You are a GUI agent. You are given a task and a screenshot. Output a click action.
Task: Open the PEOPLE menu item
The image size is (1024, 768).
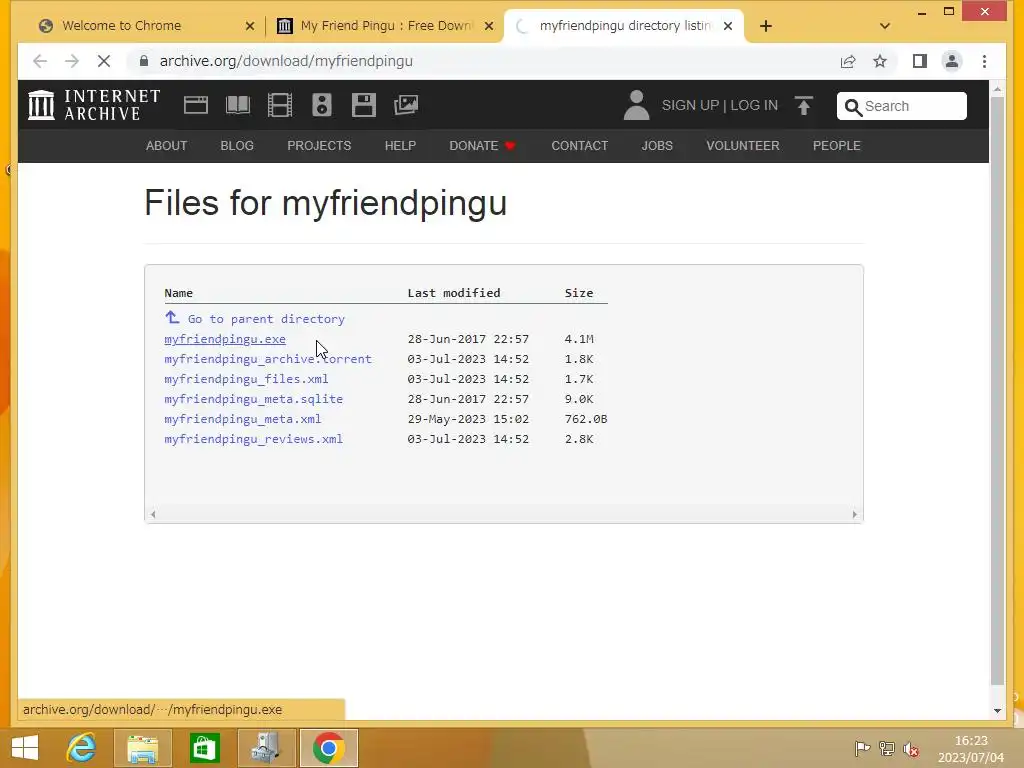[x=837, y=146]
